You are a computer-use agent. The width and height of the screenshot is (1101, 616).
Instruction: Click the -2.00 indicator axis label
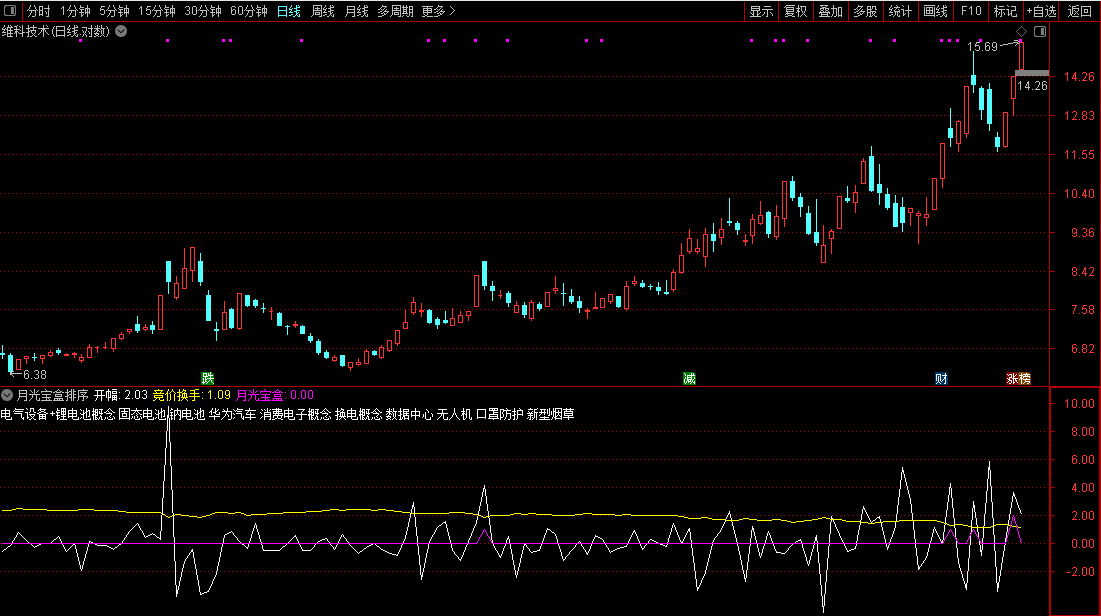pos(1079,572)
